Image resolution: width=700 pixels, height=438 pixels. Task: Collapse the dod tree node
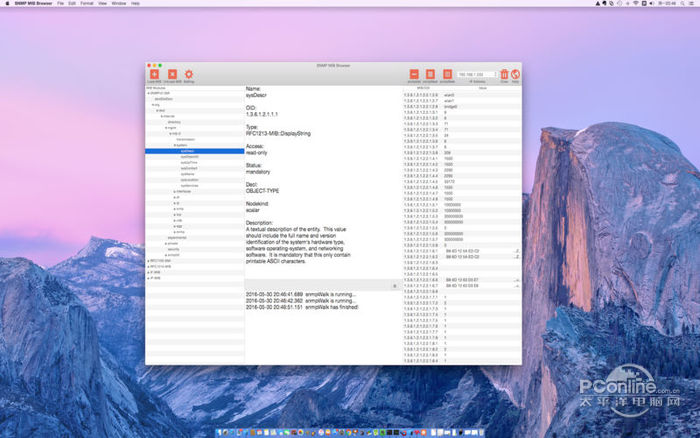pos(157,110)
